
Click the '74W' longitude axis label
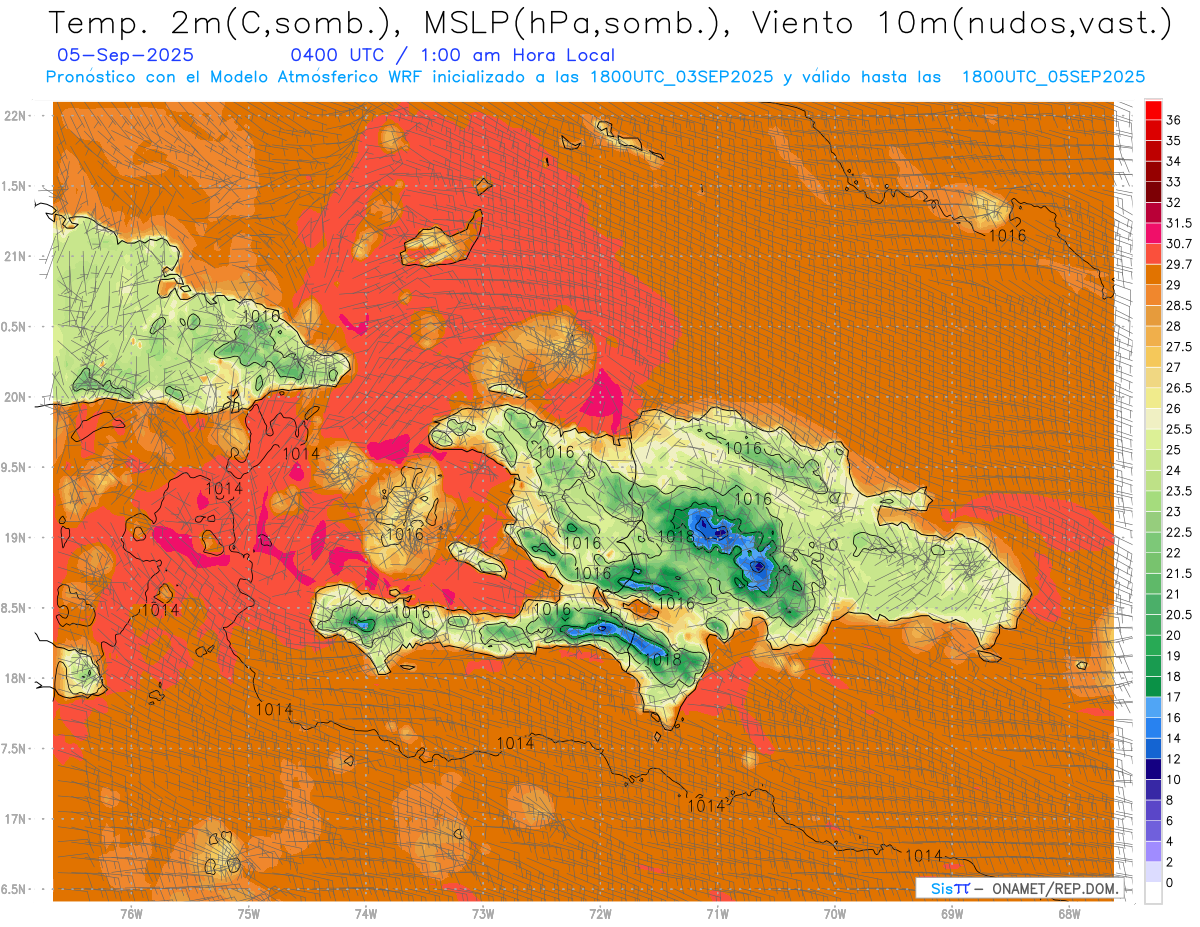point(366,913)
